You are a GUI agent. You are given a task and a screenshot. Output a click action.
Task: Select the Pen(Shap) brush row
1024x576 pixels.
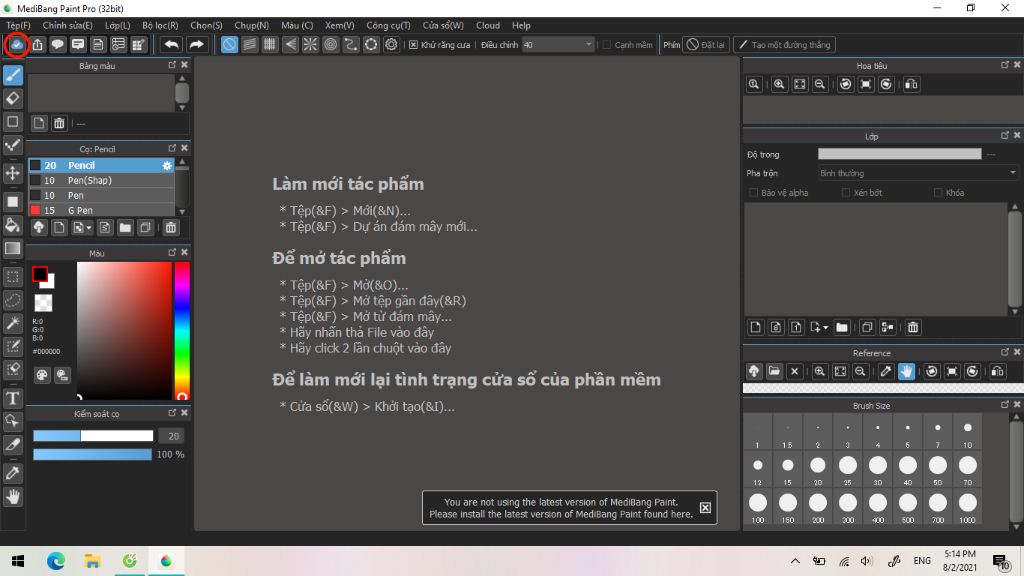tap(101, 180)
